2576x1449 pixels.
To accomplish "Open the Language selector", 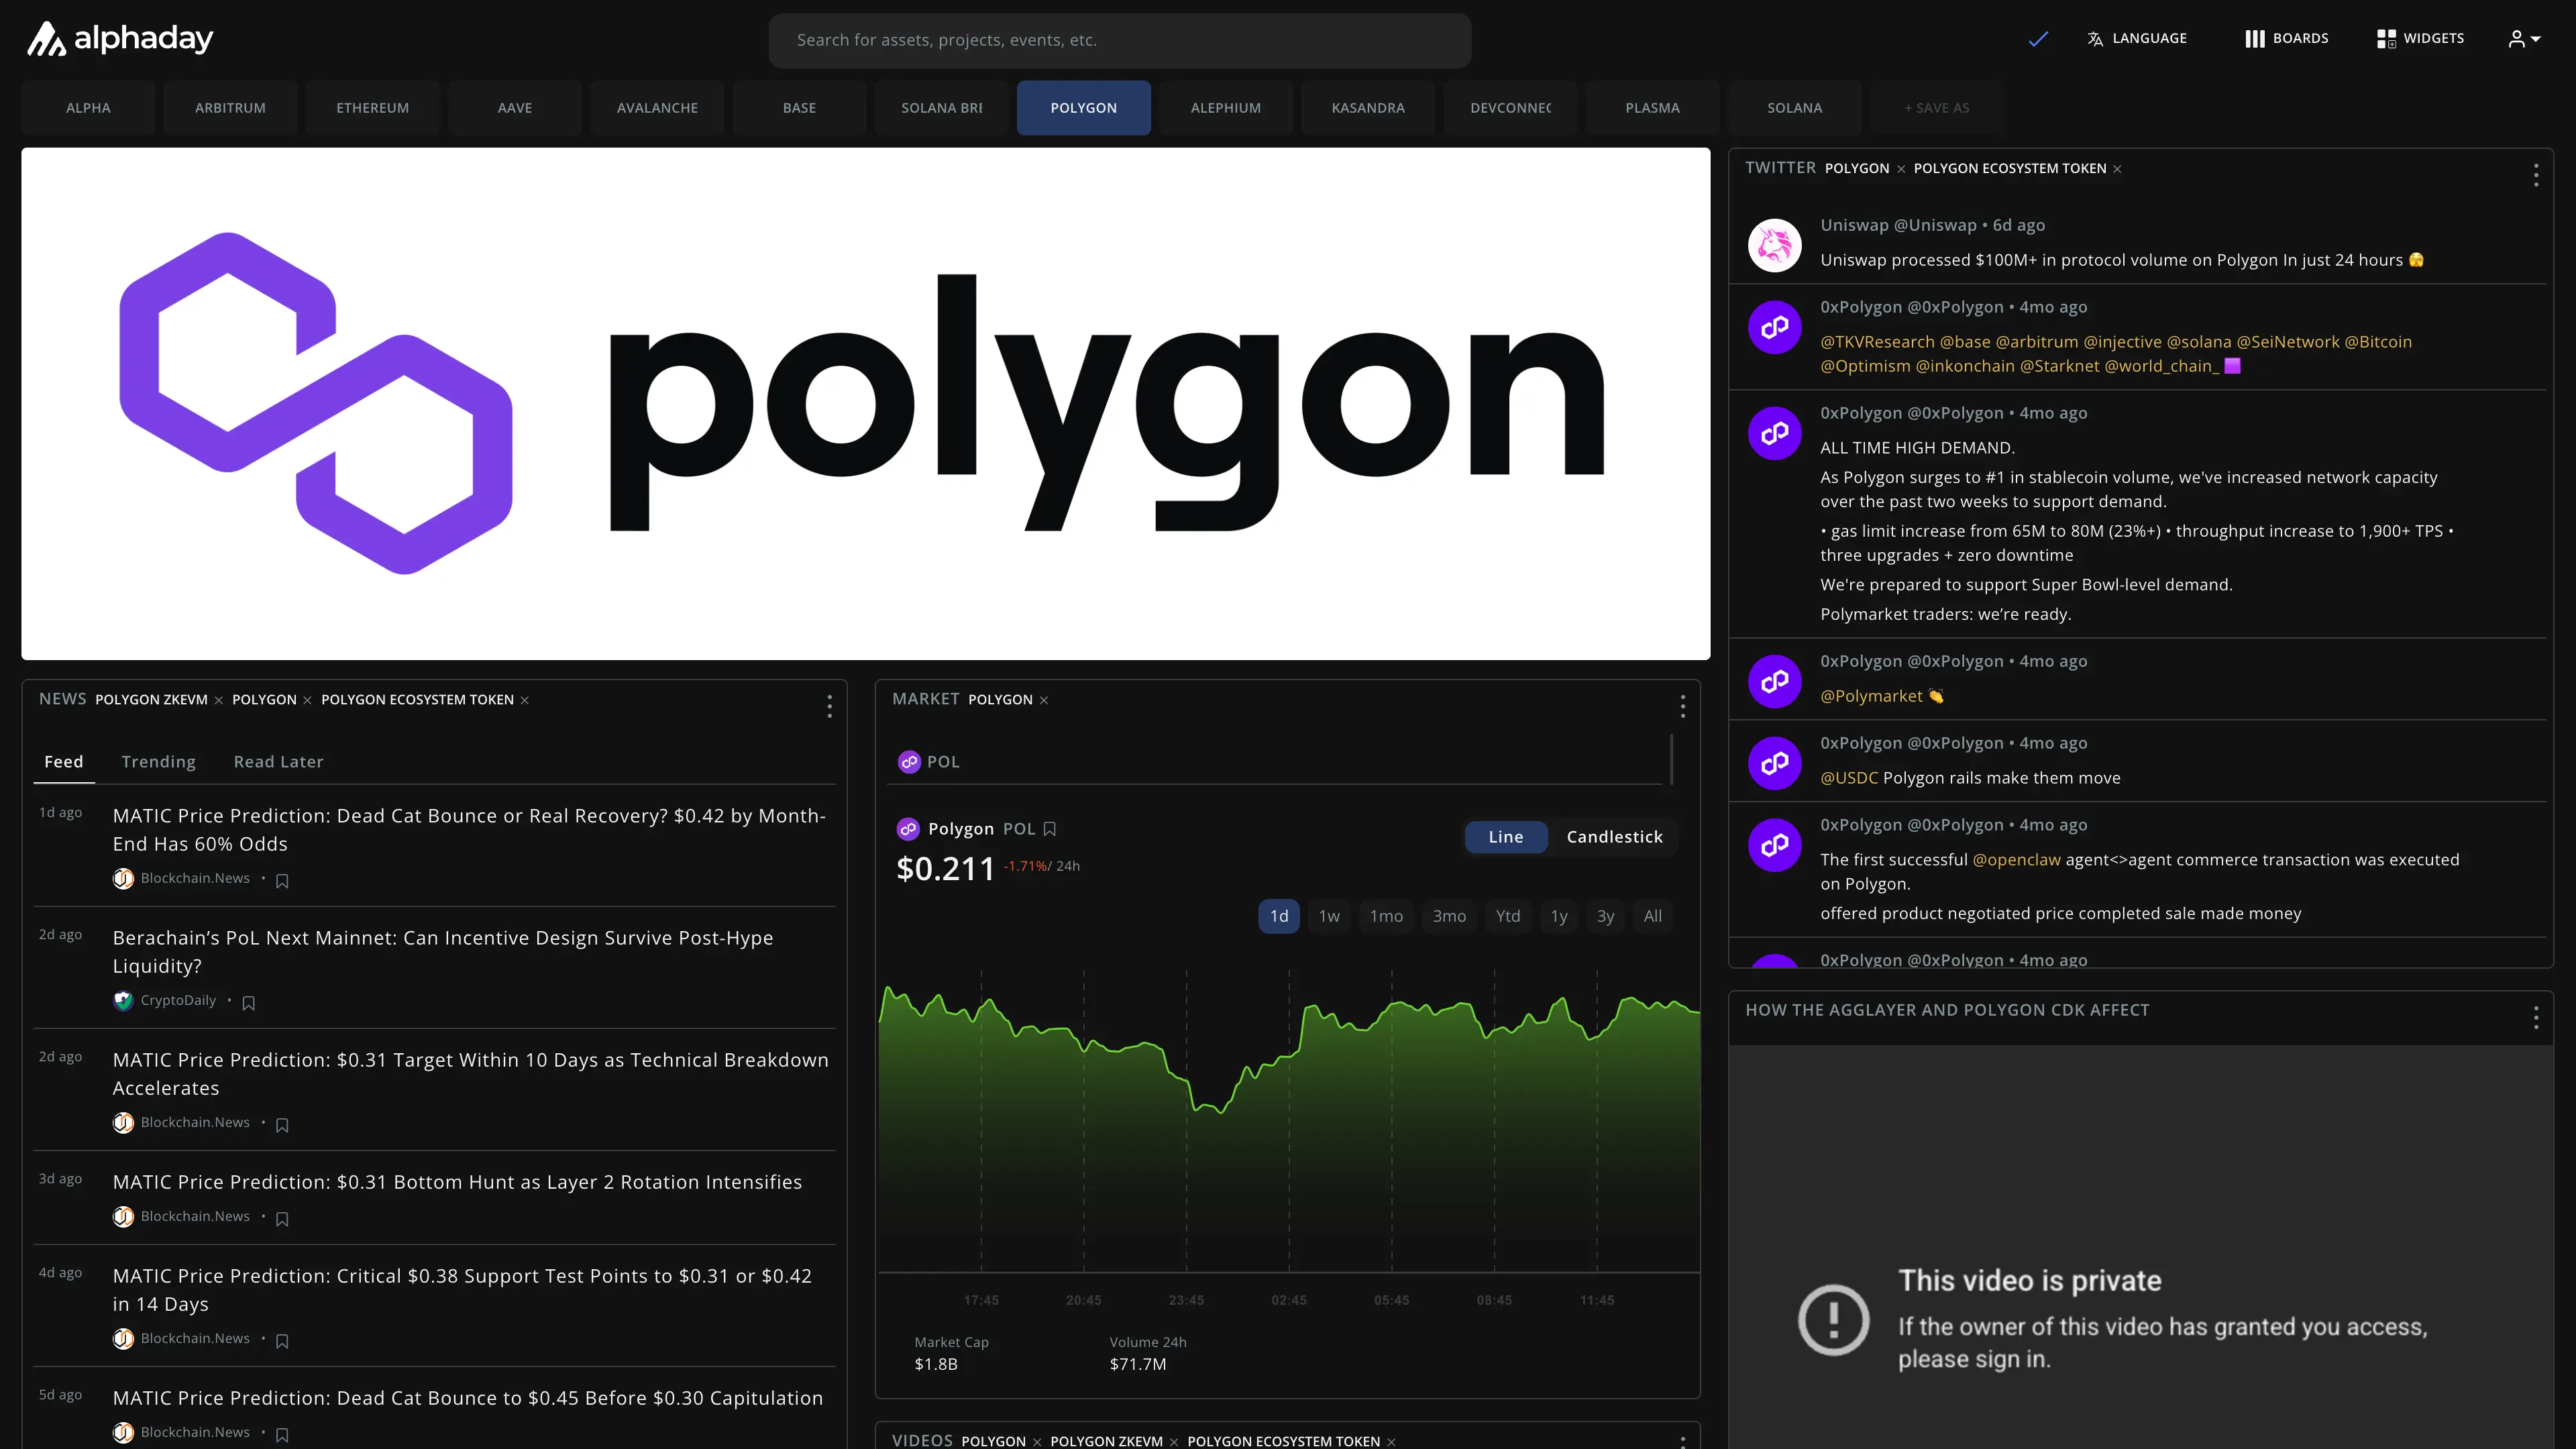I will [2137, 39].
